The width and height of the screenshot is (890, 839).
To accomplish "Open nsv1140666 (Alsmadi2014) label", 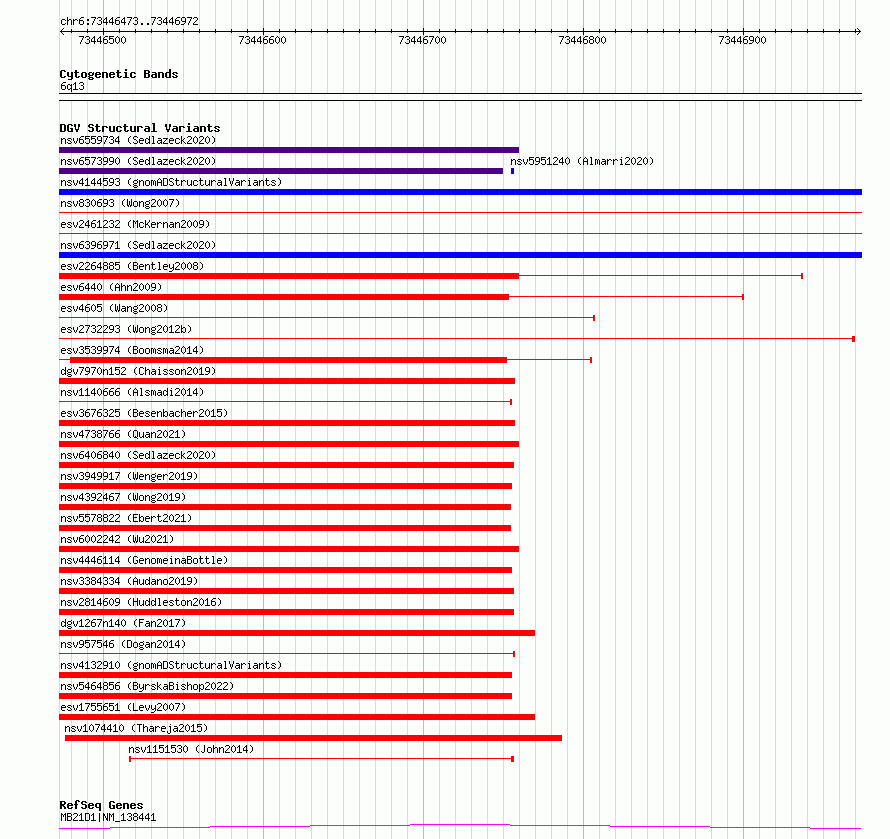I will point(132,392).
